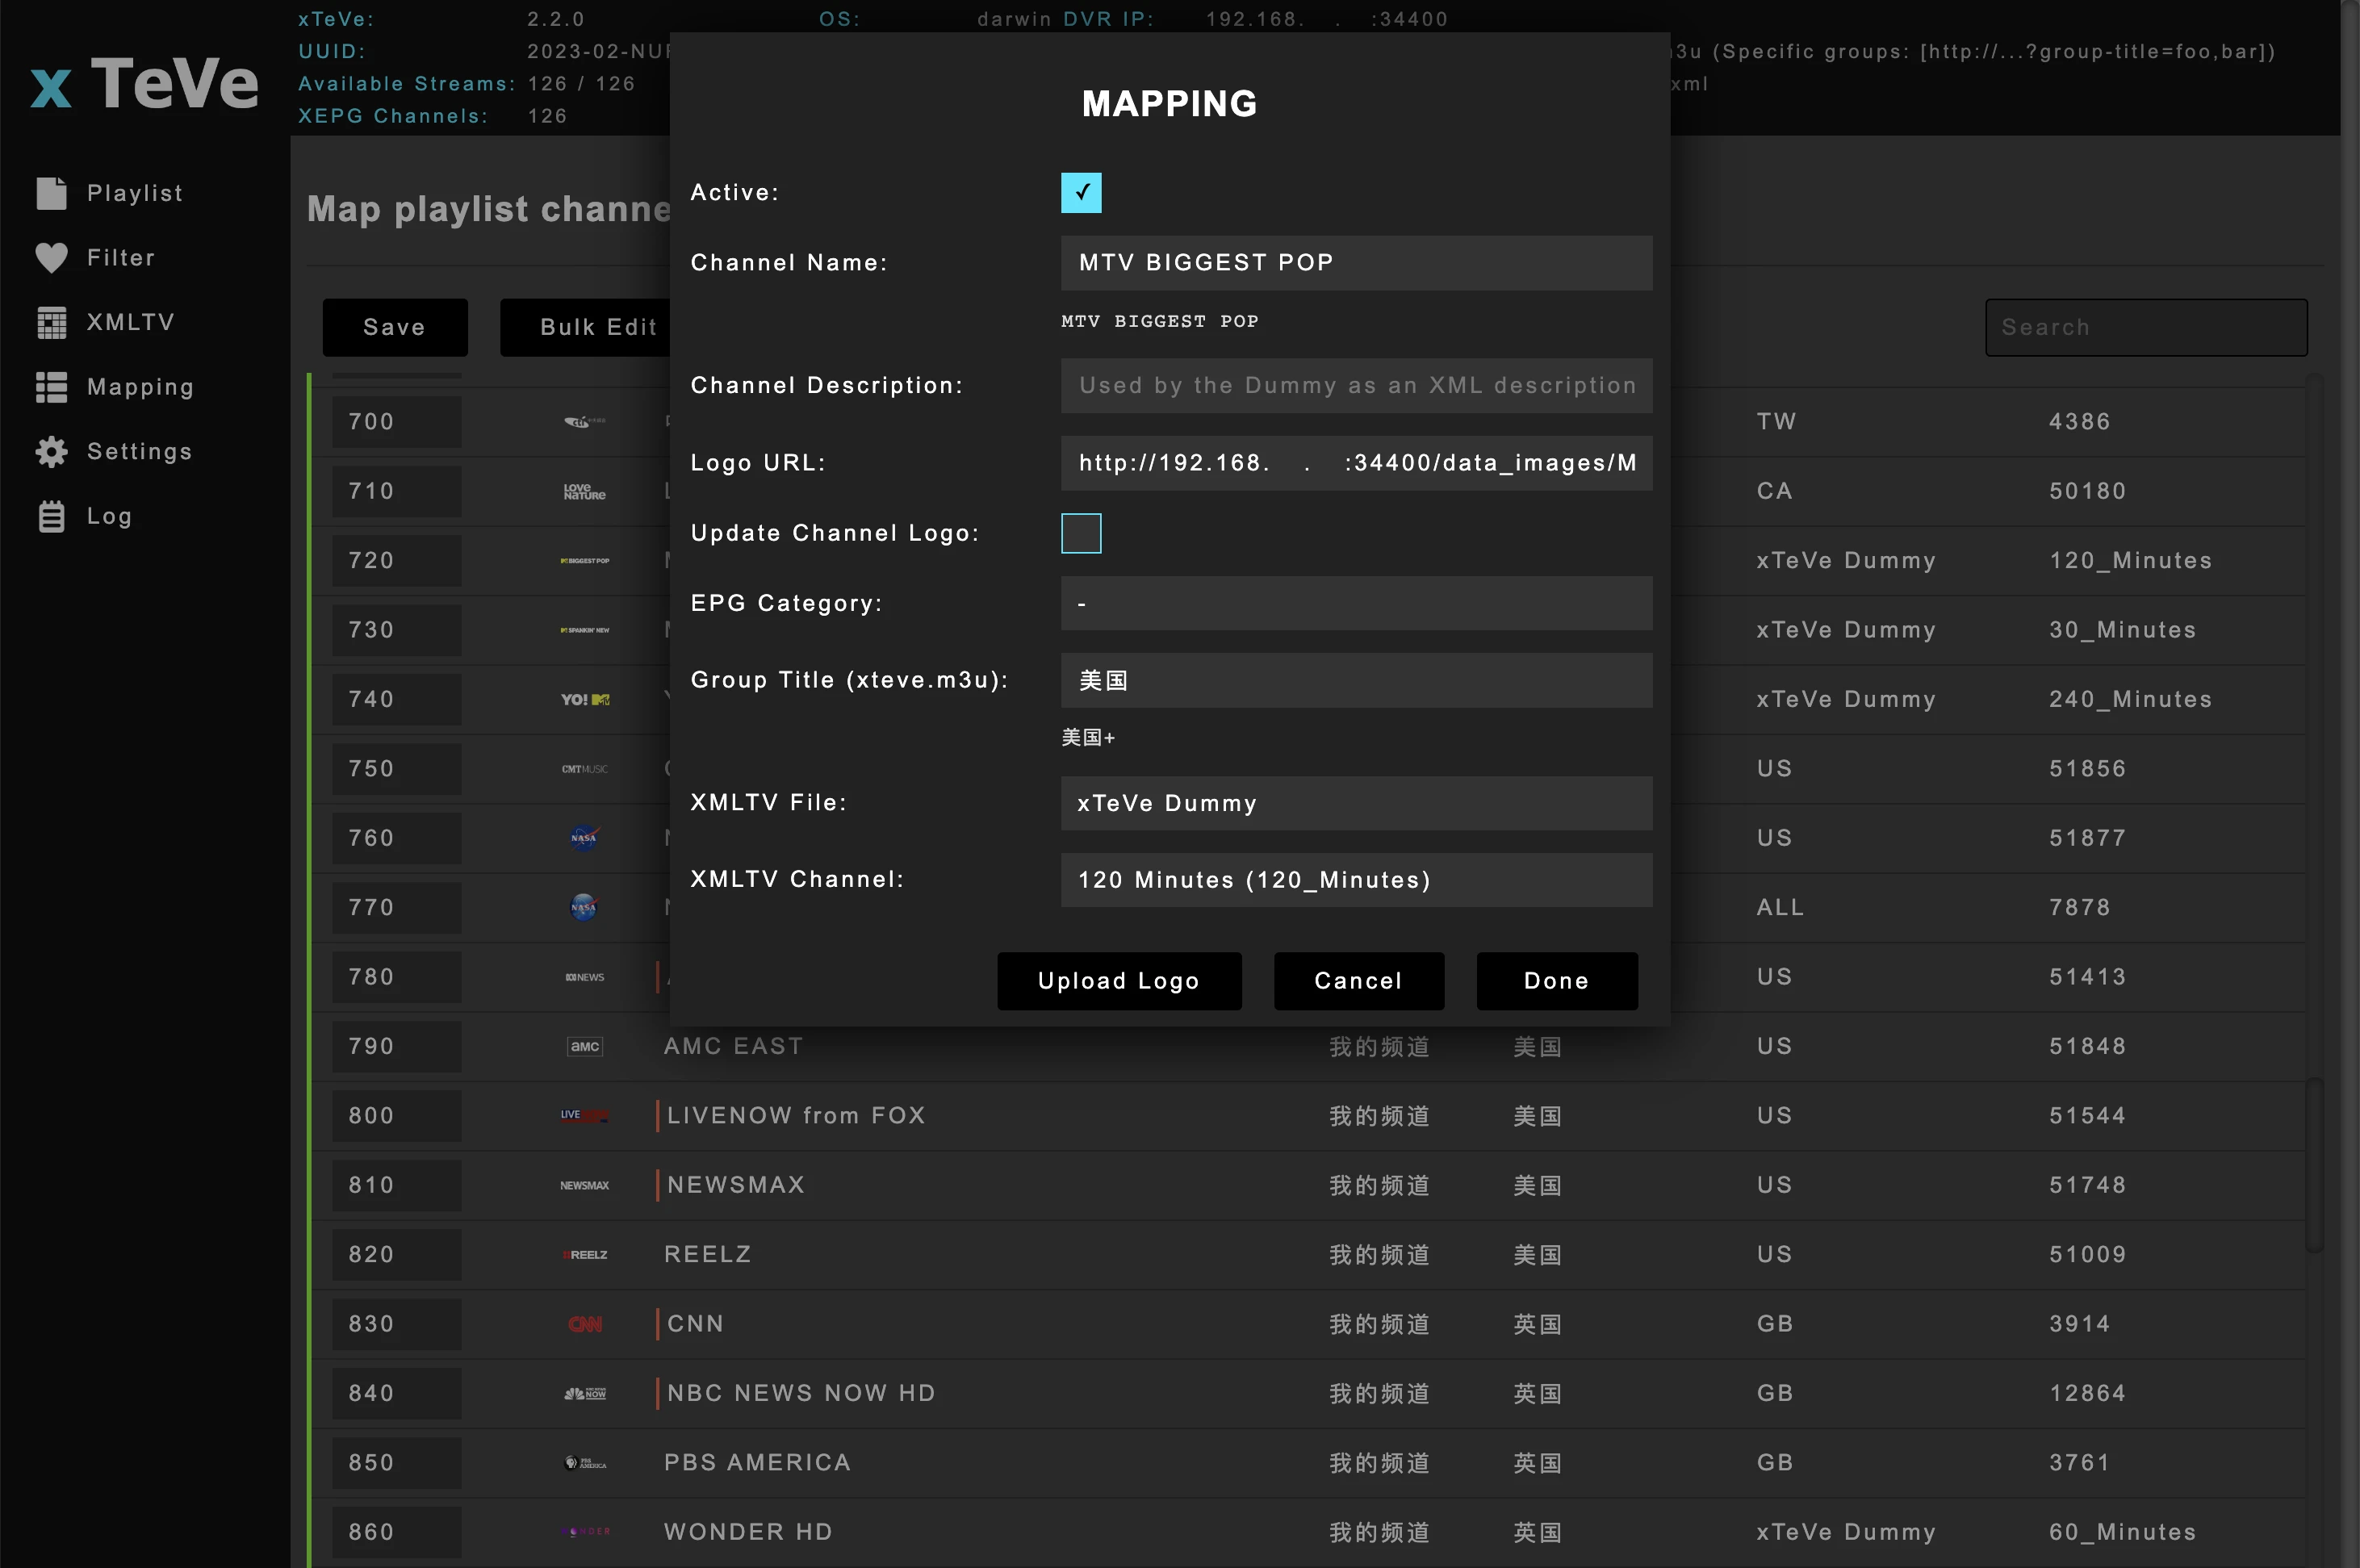Click the Upload Logo button

[x=1119, y=980]
